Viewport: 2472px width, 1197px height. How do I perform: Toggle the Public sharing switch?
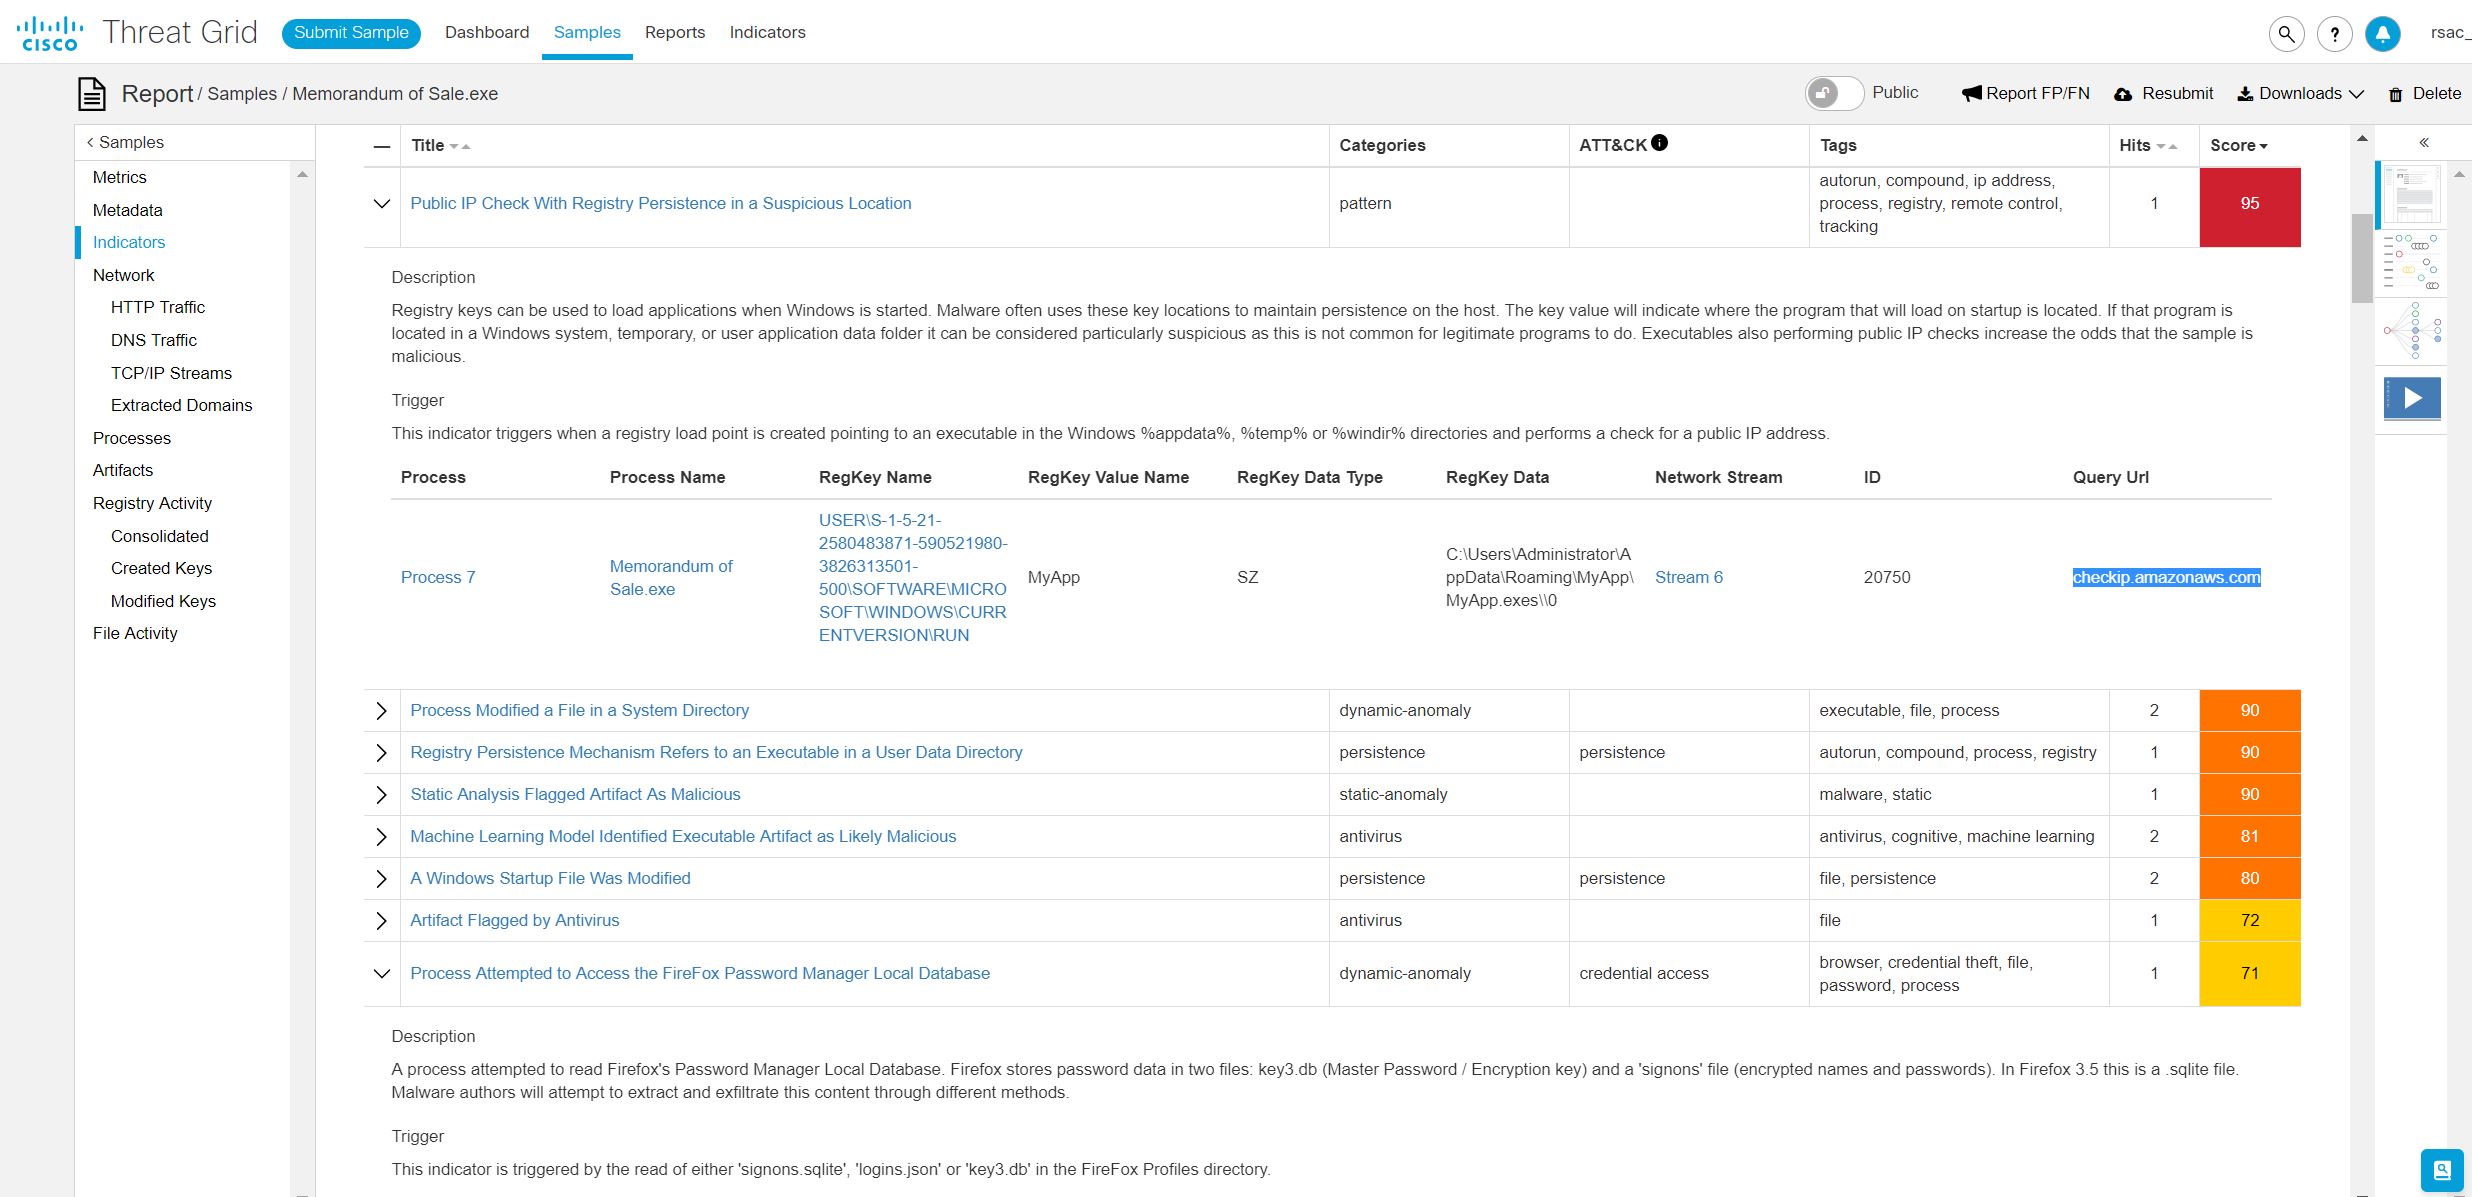[x=1833, y=93]
